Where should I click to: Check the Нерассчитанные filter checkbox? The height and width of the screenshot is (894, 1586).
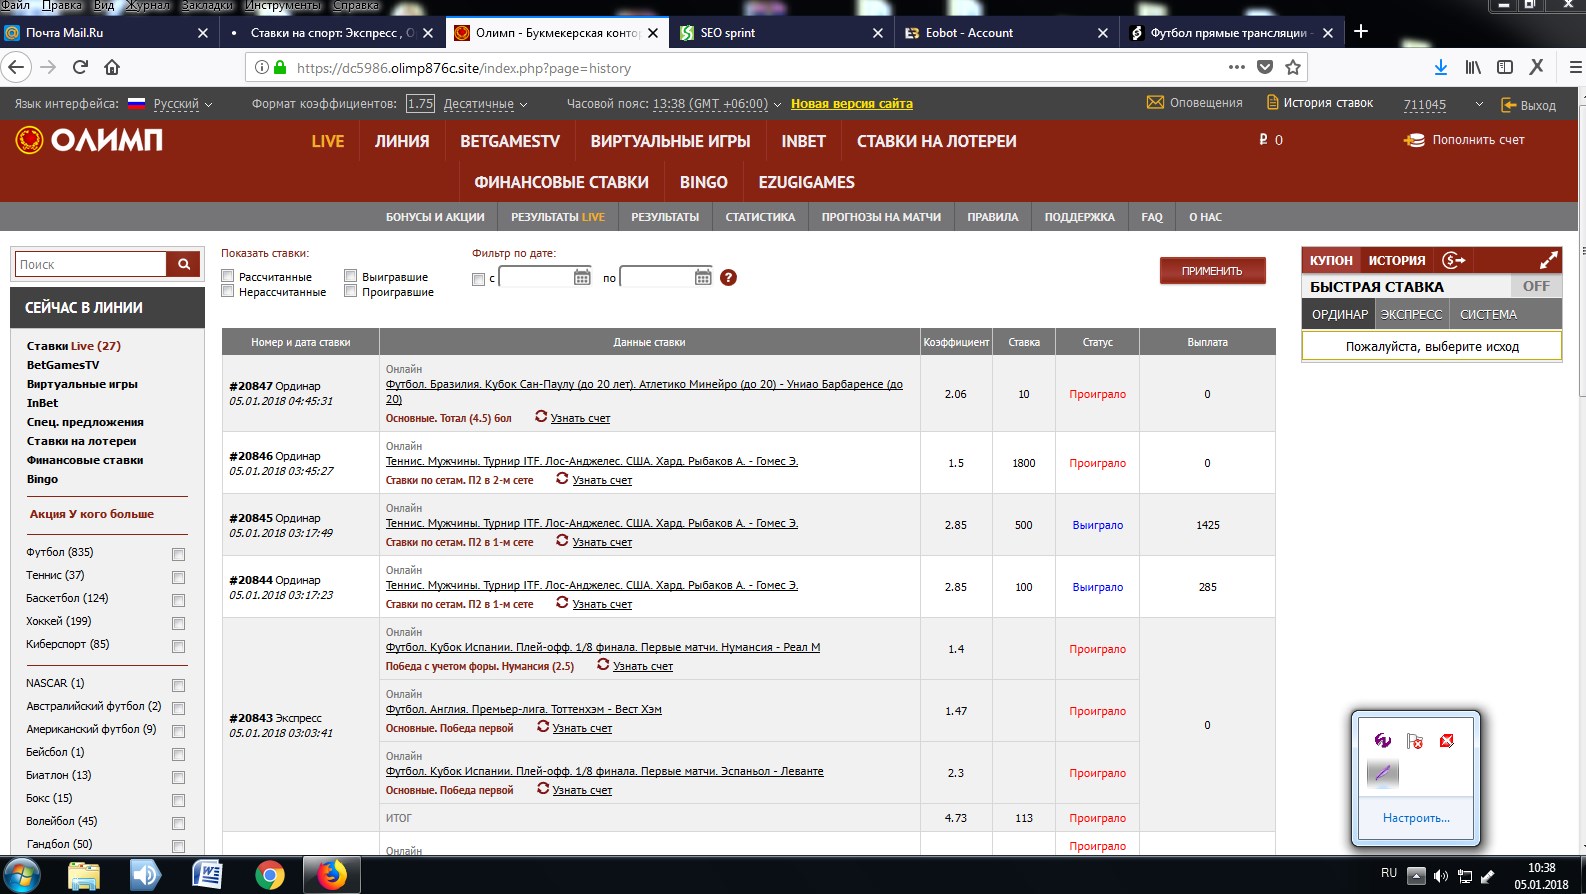pyautogui.click(x=228, y=291)
